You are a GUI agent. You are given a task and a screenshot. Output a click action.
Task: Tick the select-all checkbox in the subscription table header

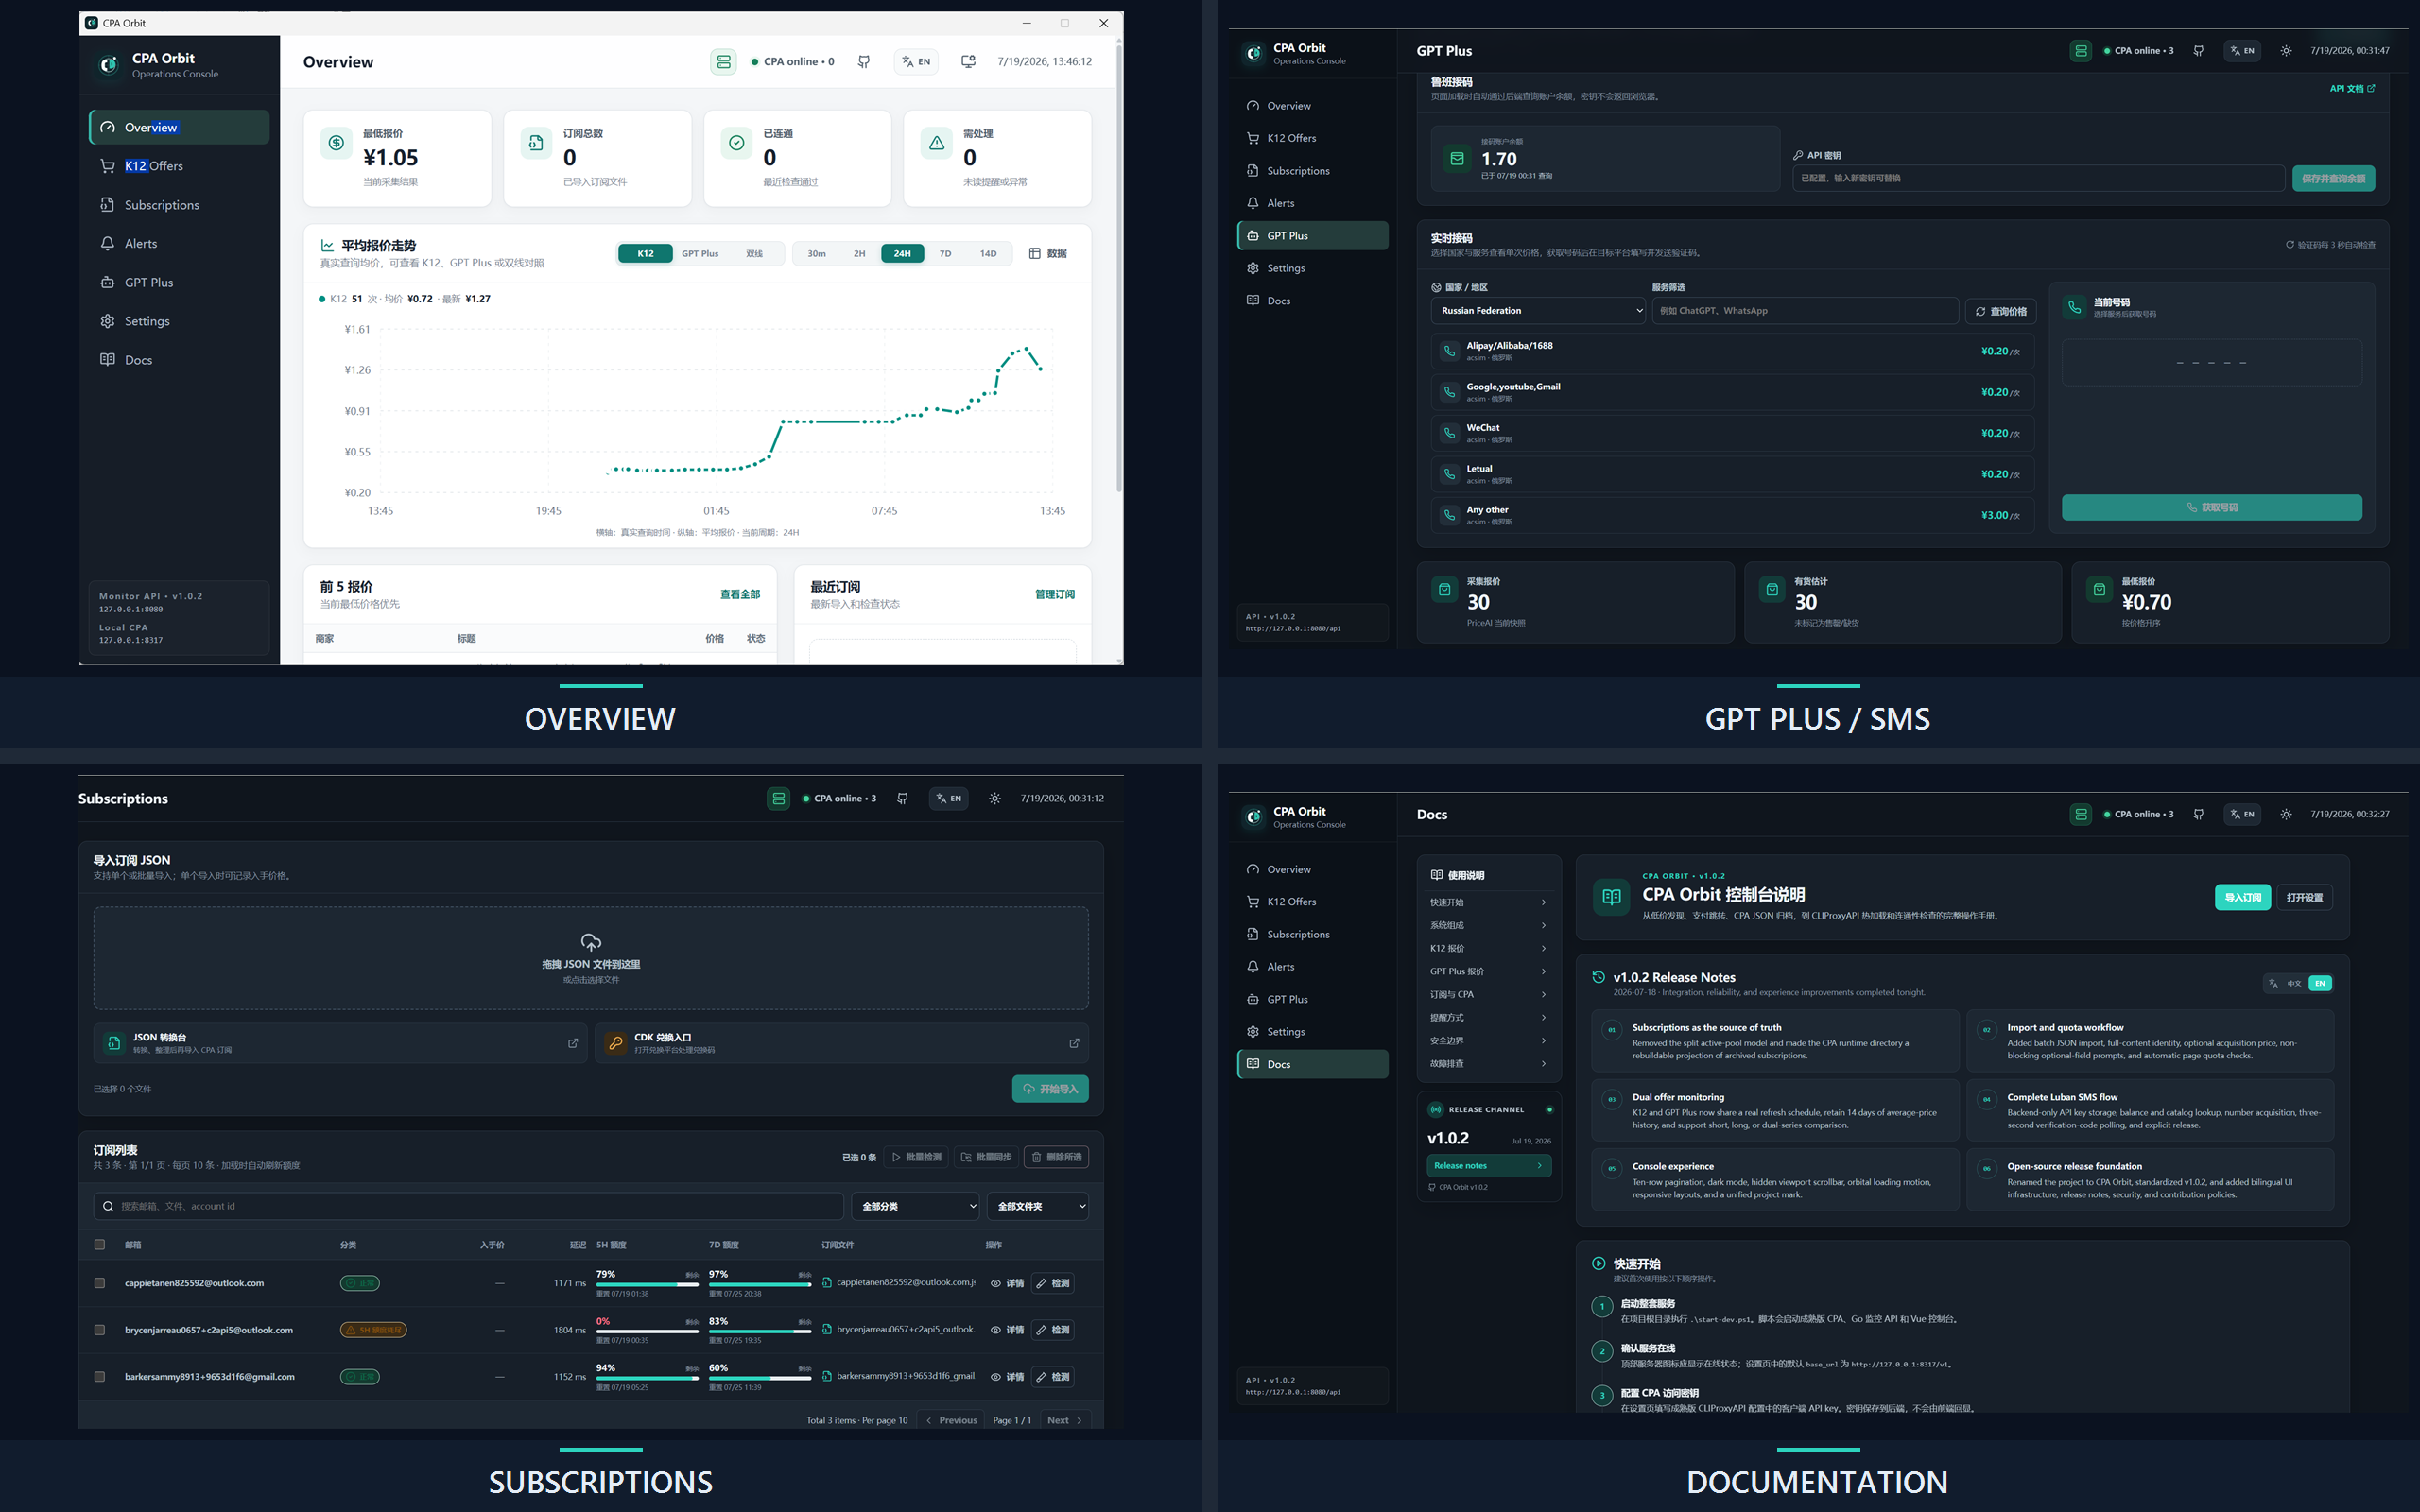coord(99,1245)
